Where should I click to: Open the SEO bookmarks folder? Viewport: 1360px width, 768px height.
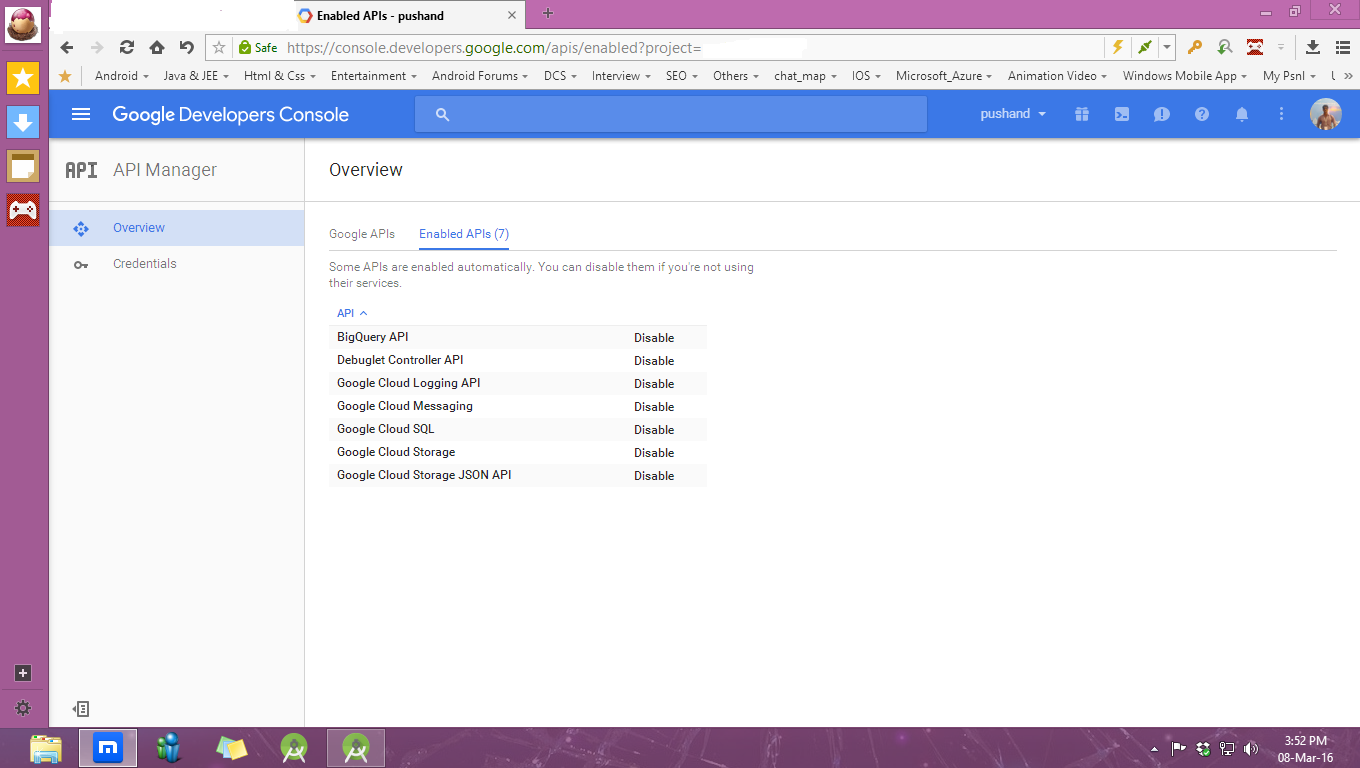click(682, 76)
